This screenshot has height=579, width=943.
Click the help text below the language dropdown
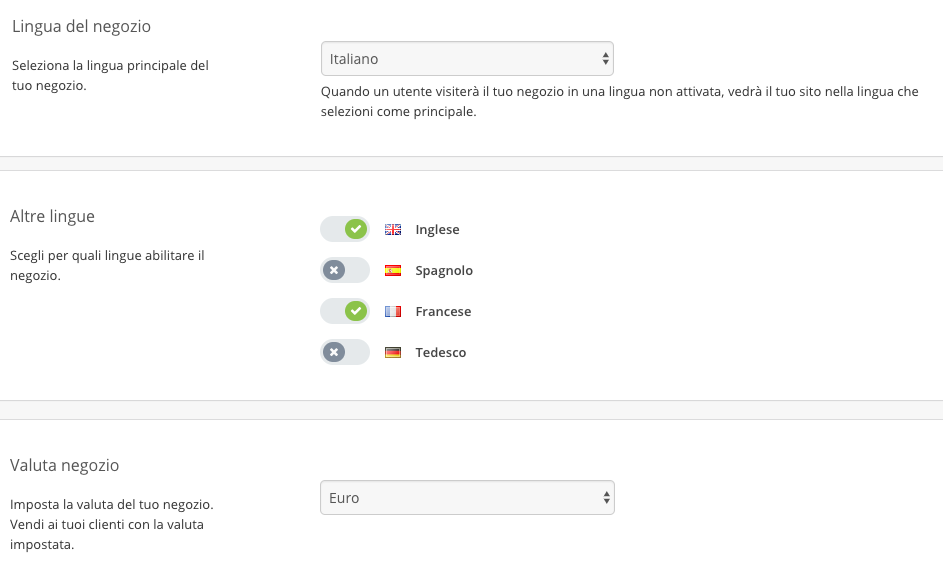point(619,102)
